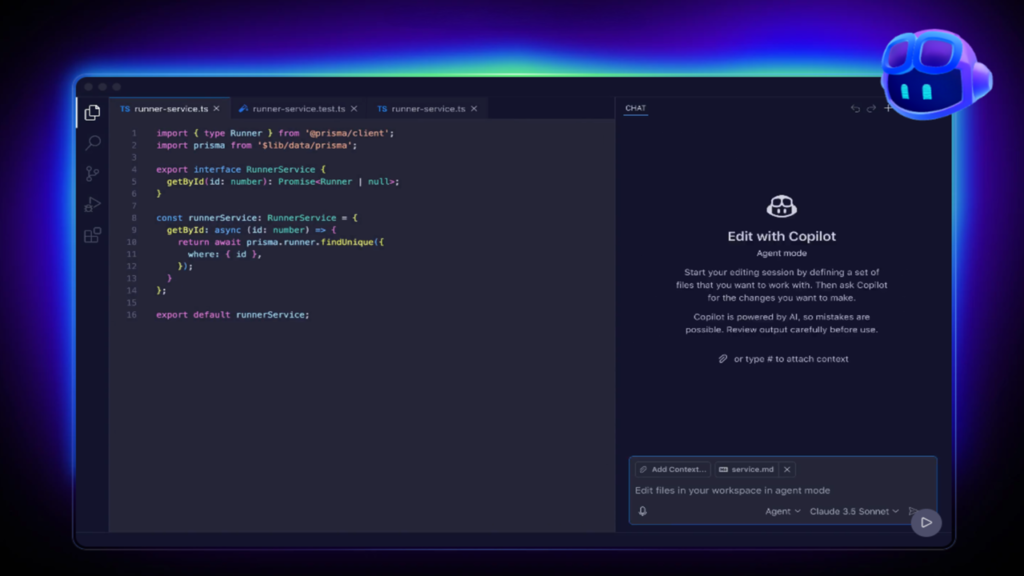
Task: Open the Run and Debug view
Action: pos(93,205)
